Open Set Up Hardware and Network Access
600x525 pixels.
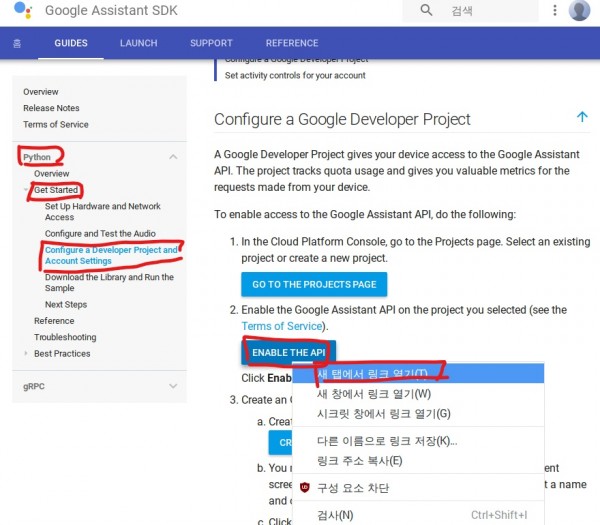(103, 212)
